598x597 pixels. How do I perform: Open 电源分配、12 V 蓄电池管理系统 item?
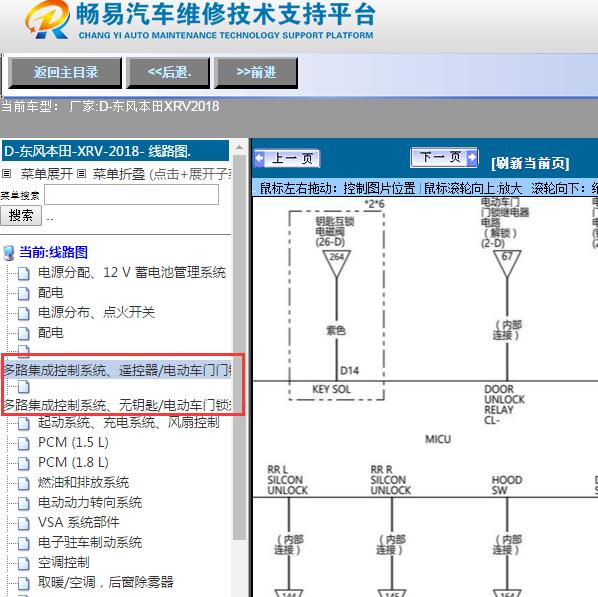132,272
